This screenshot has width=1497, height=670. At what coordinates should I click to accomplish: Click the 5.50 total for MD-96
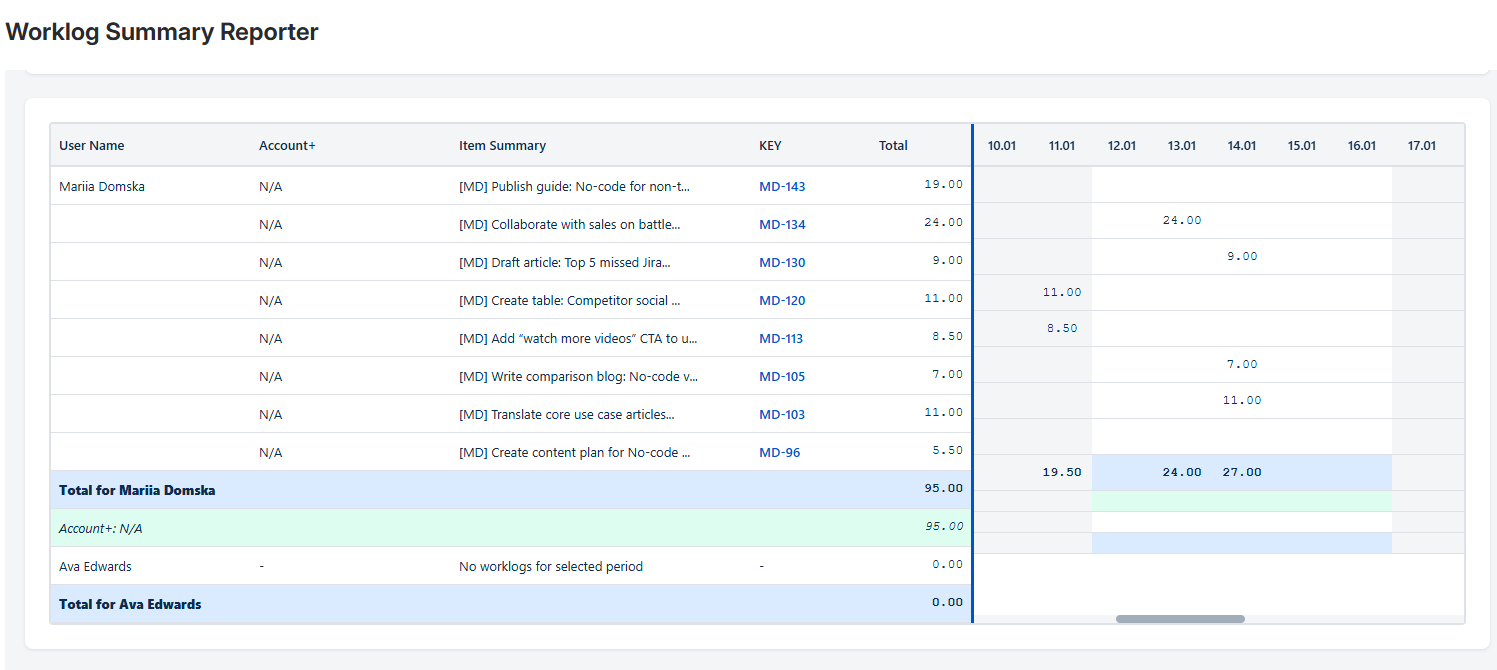[x=948, y=450]
